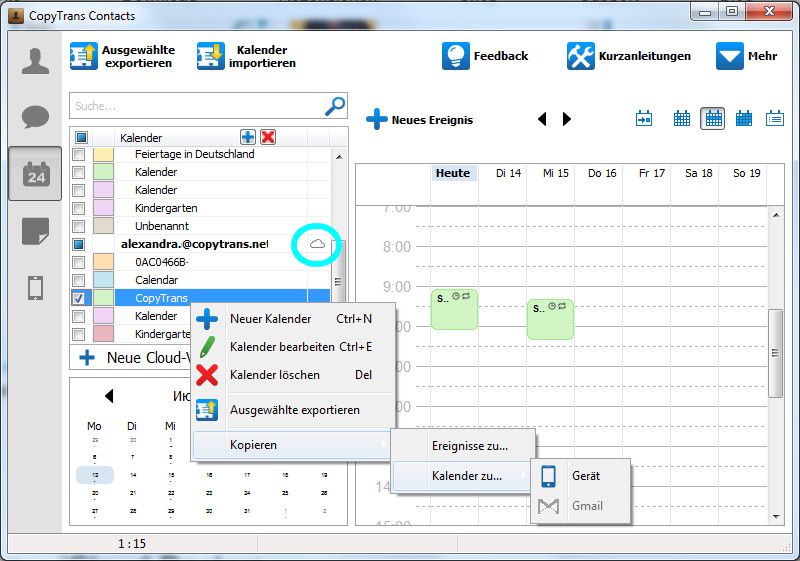Click the yellow swatch of Feiertage in Deutschland
This screenshot has height=561, width=800.
104,154
